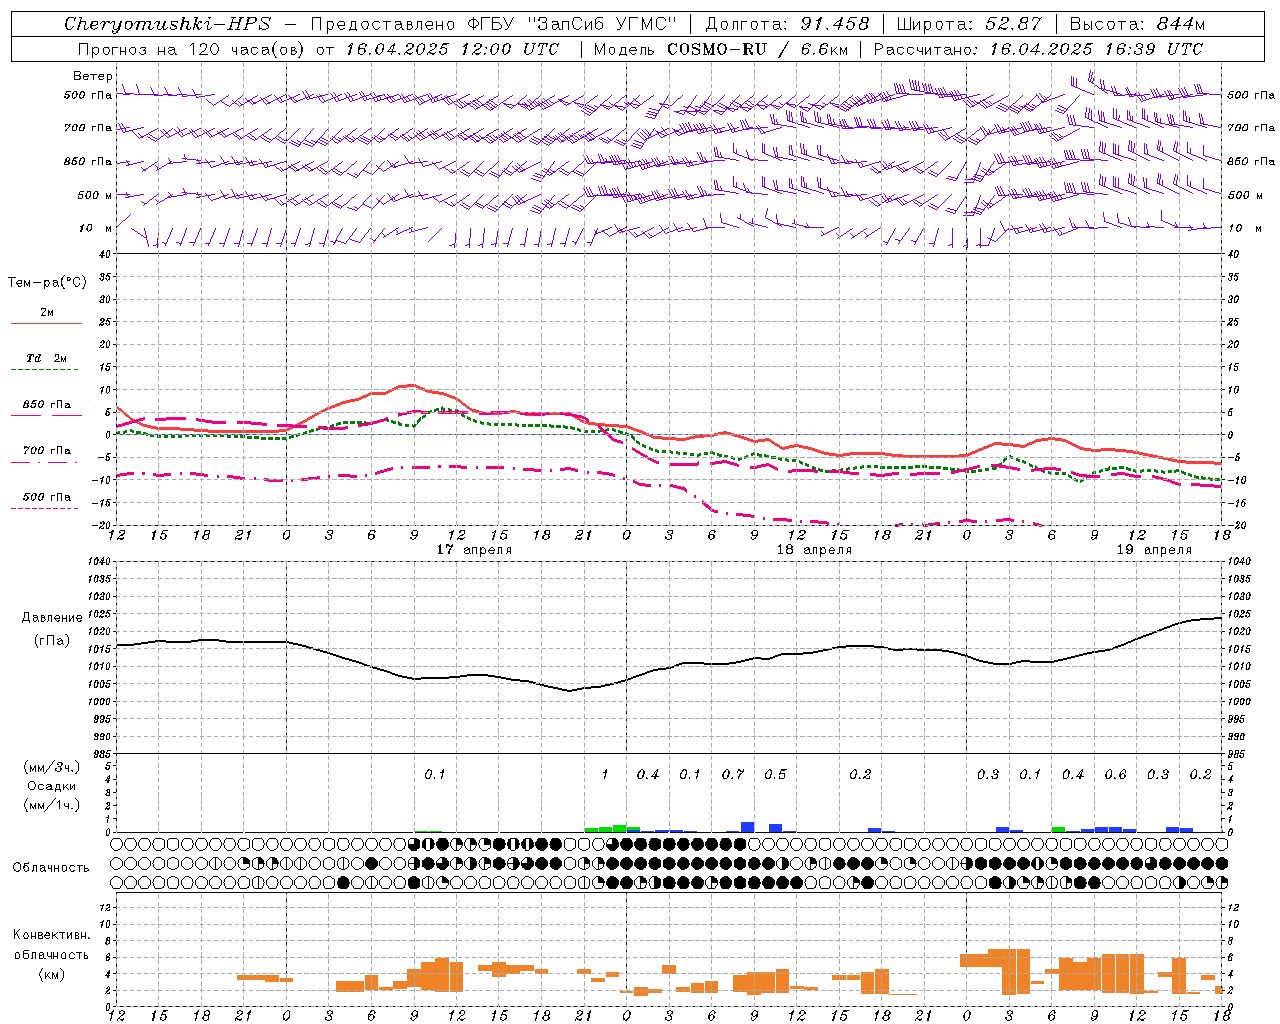Screen dimensions: 1280x1024
Task: Click the calculation time "16.04.2025 16:39 UTC"
Action: click(1096, 49)
